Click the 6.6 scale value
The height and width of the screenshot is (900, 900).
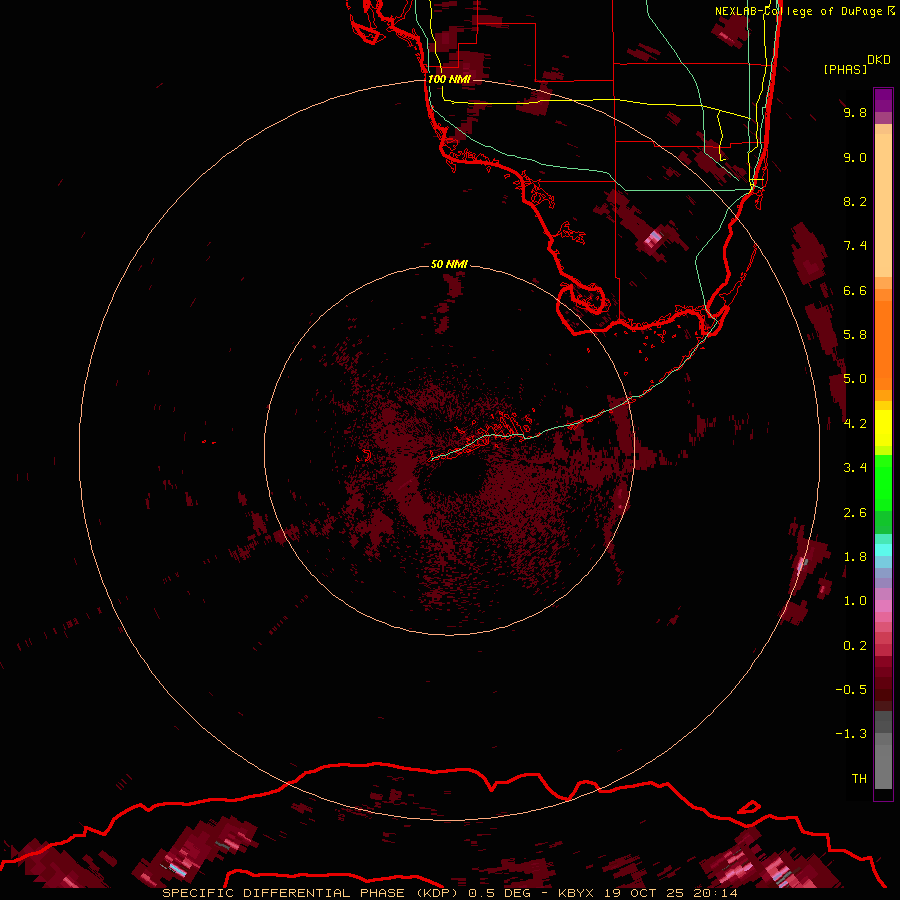tap(855, 290)
